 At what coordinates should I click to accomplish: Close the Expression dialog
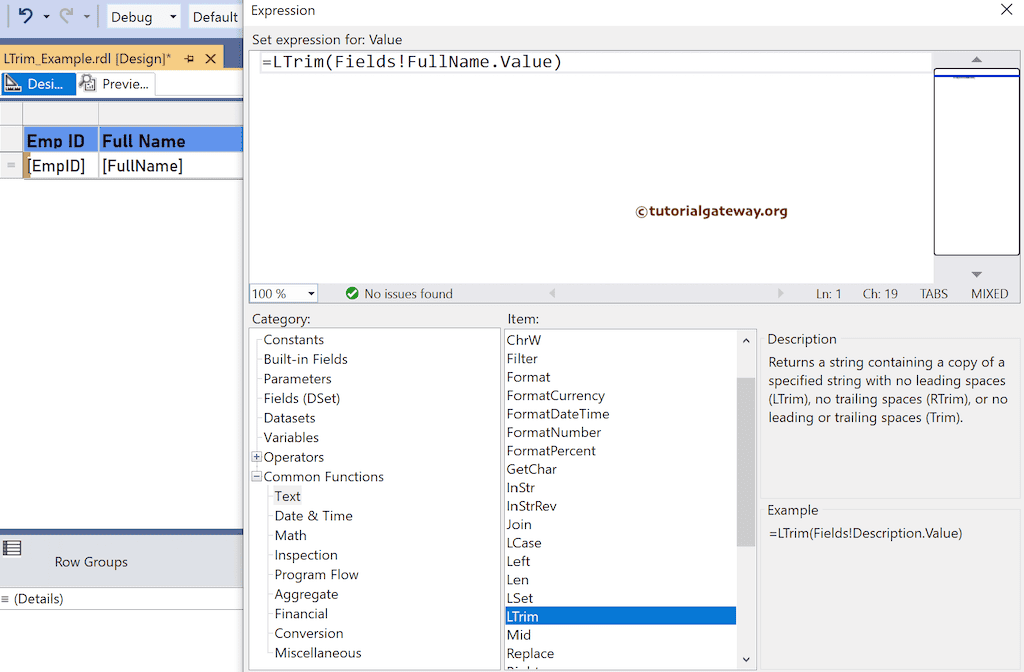pos(1007,10)
